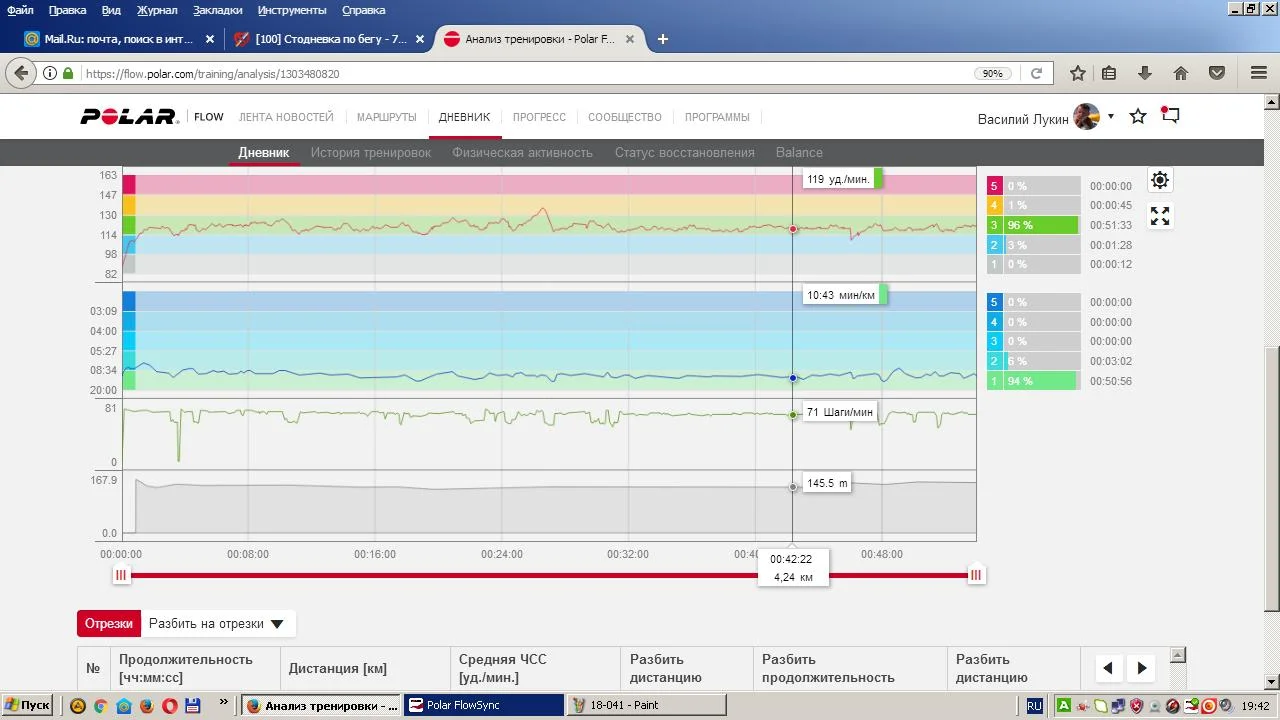Open the 'Журнал' browser menu
This screenshot has height=720, width=1280.
156,10
